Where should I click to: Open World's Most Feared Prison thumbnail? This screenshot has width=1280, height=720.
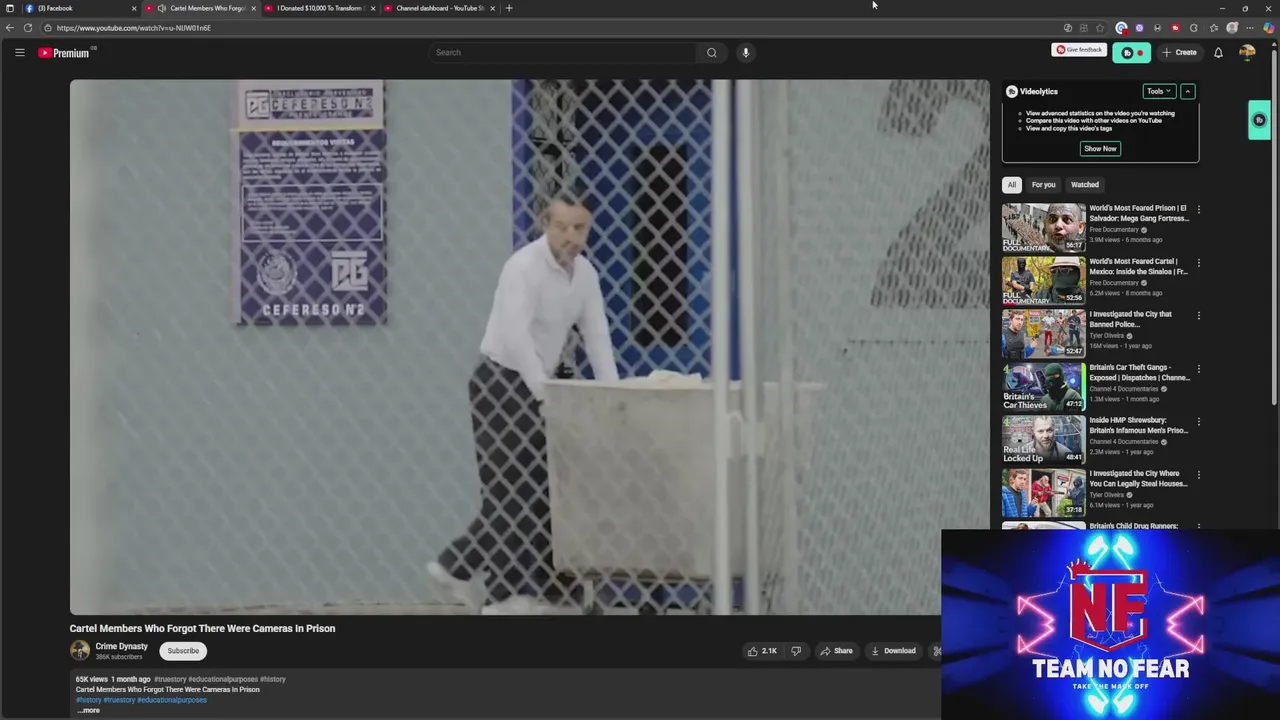click(x=1043, y=228)
